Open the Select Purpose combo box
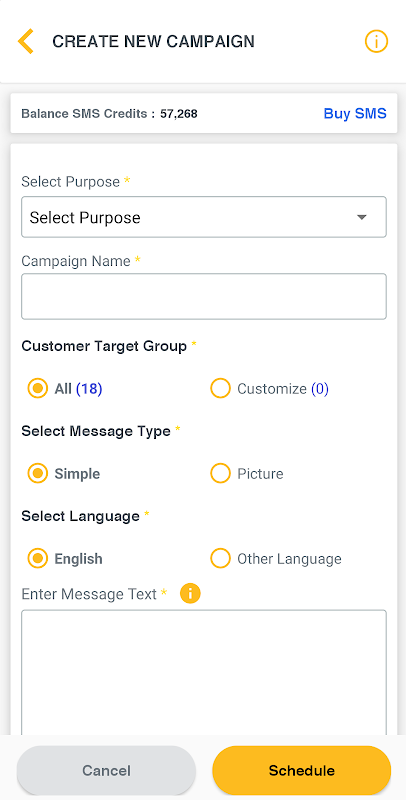Screen dimensions: 406x800 coord(204,217)
